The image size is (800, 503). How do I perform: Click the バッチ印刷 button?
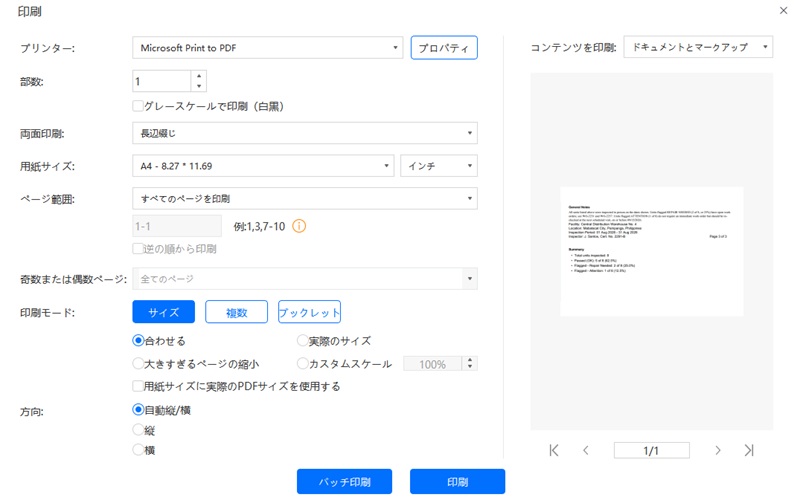click(x=344, y=482)
